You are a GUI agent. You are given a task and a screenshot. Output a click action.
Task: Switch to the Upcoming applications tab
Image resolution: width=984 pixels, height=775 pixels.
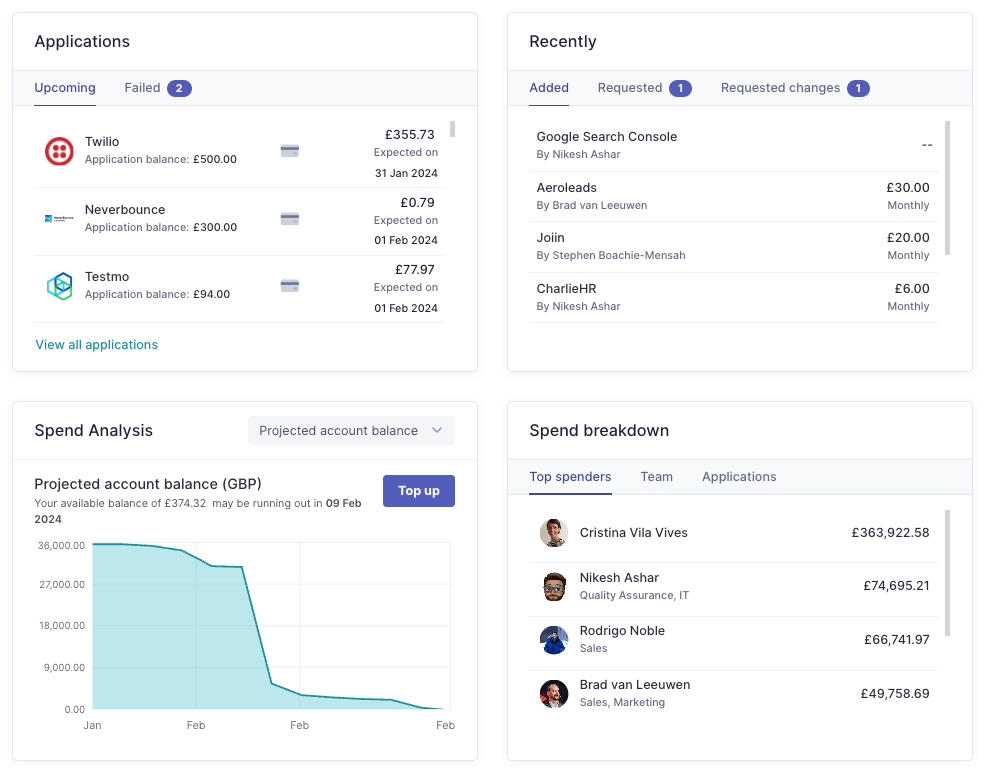[x=65, y=88]
